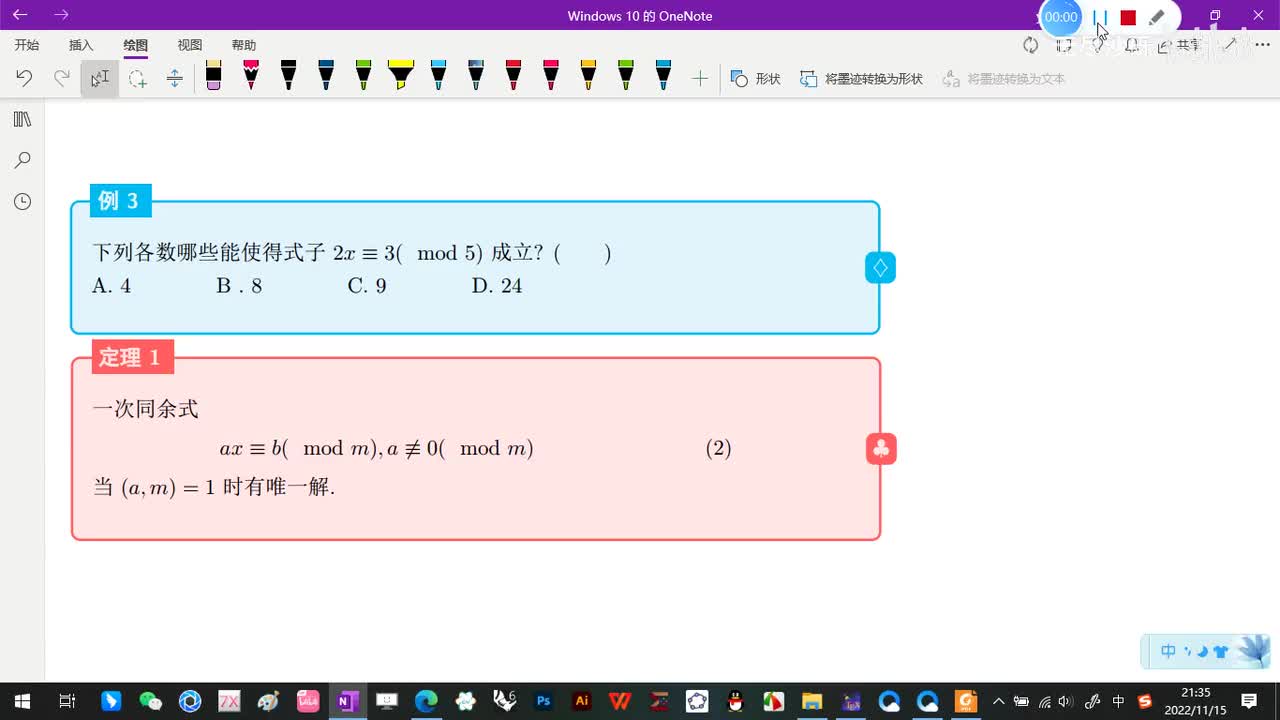This screenshot has width=1280, height=720.
Task: Select the light blue pen beside the plus button
Action: (663, 76)
